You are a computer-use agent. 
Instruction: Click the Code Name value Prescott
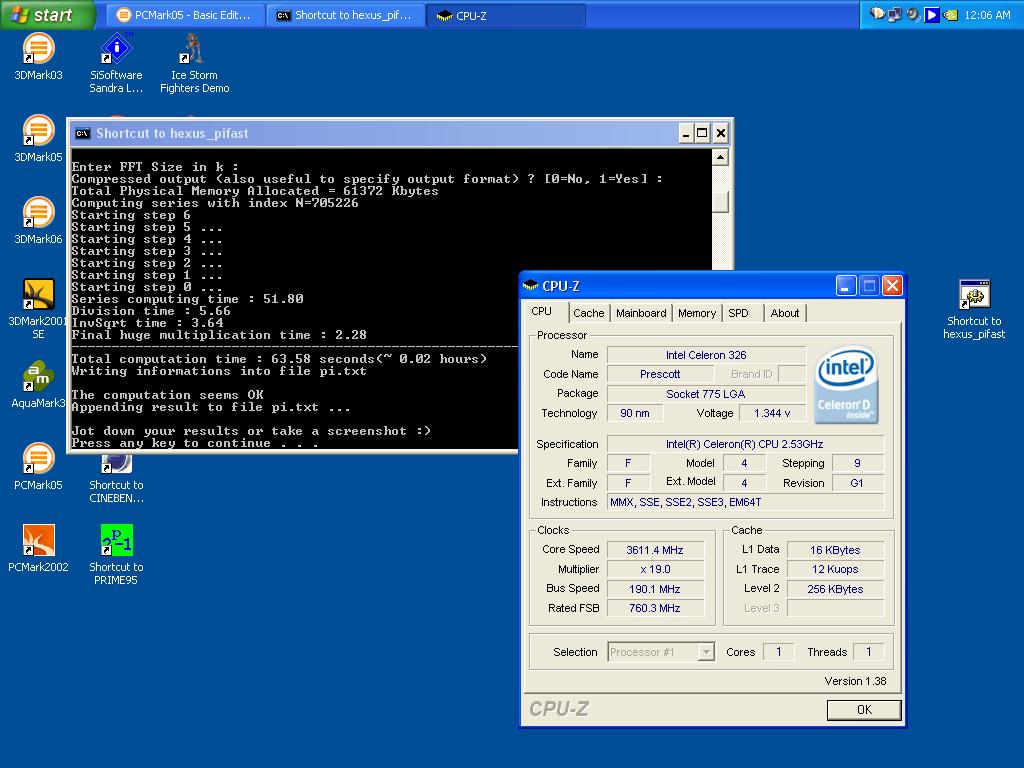[660, 374]
